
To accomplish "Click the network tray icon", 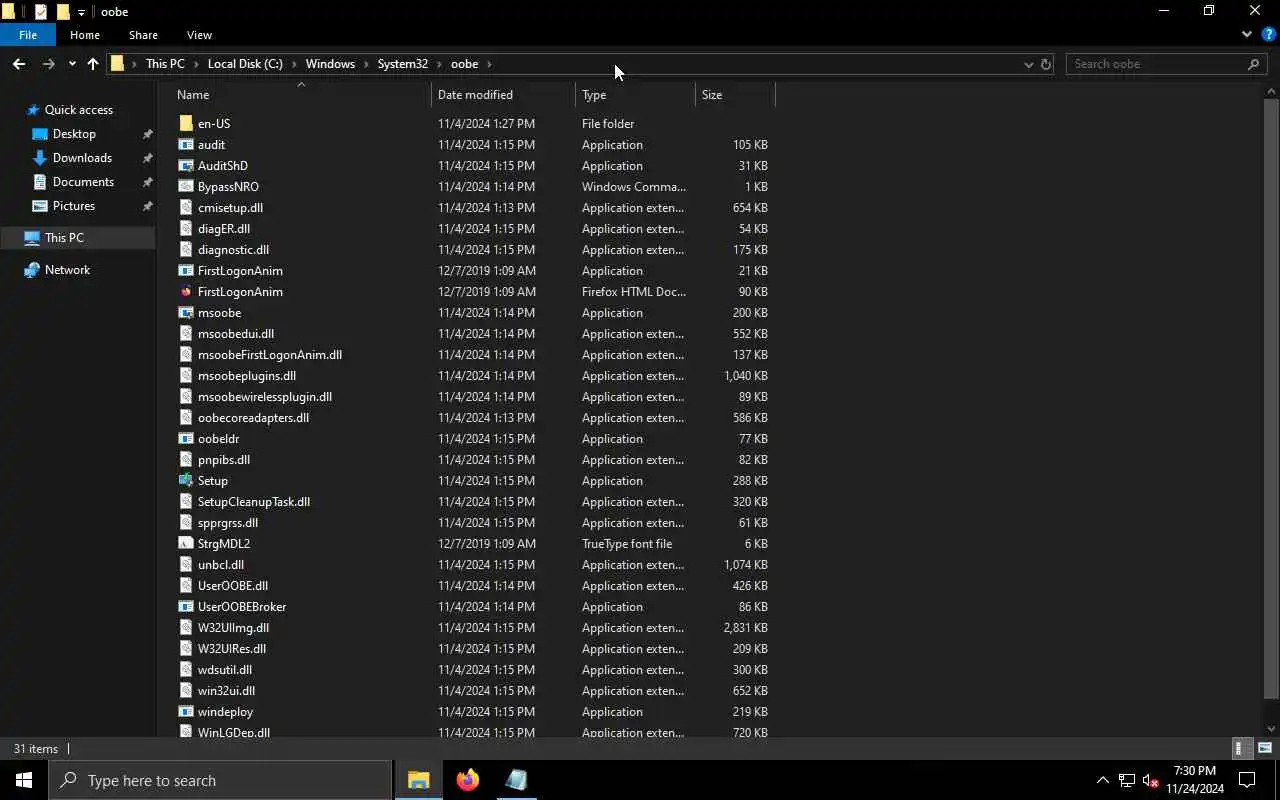I will pos(1127,780).
